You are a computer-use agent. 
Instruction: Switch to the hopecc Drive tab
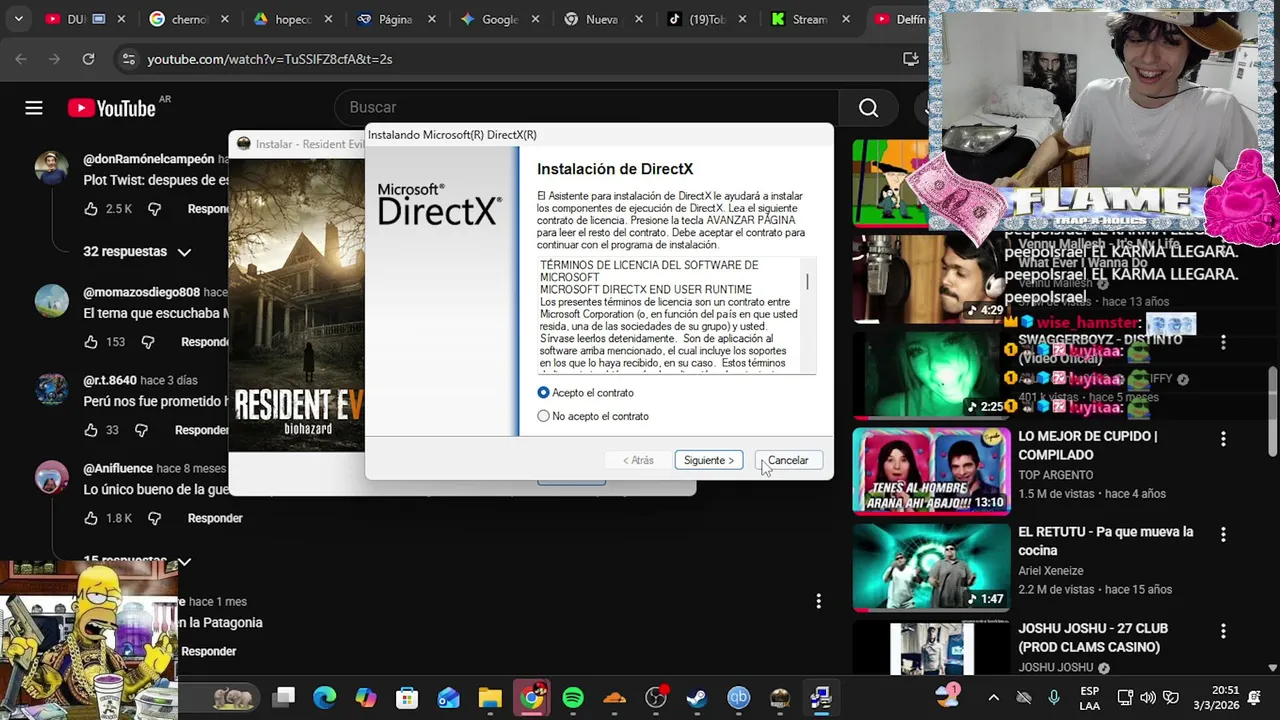(293, 19)
